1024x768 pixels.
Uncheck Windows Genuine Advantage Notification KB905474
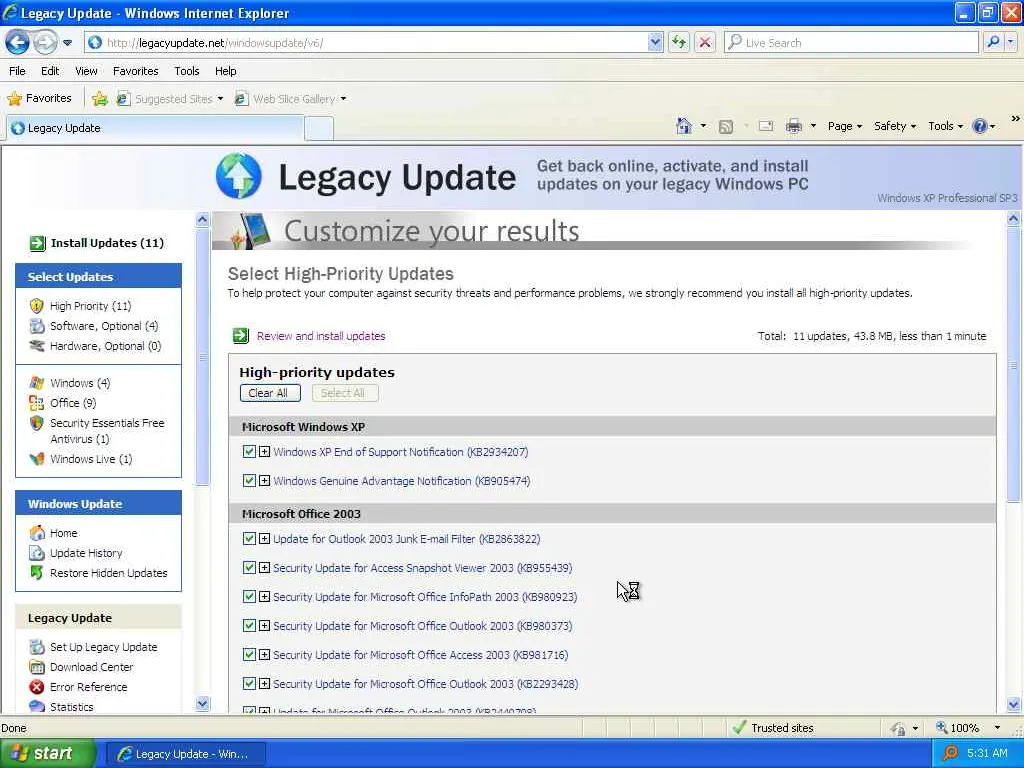tap(249, 481)
